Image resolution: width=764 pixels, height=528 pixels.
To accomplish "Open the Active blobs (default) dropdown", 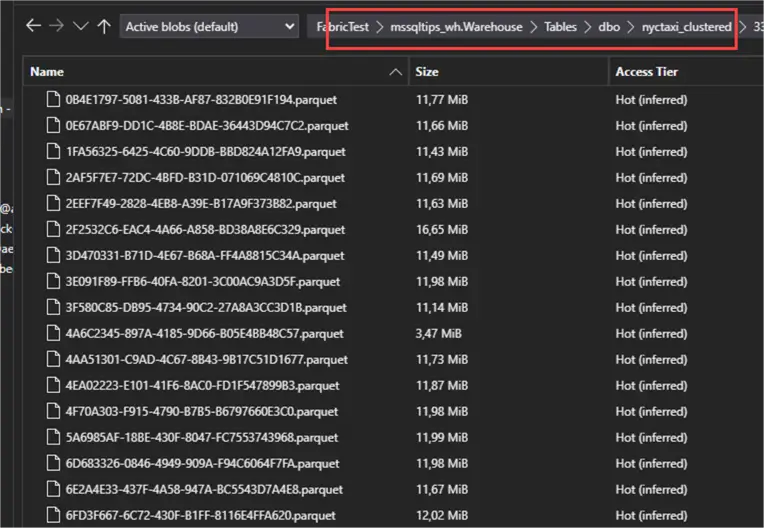I will click(x=209, y=26).
